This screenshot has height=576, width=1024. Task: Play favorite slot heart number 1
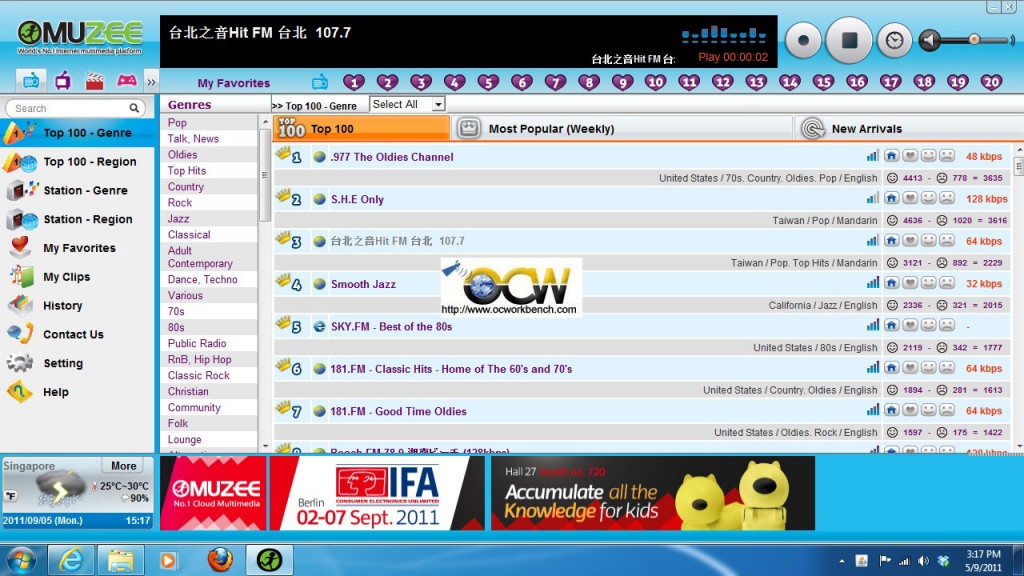354,82
